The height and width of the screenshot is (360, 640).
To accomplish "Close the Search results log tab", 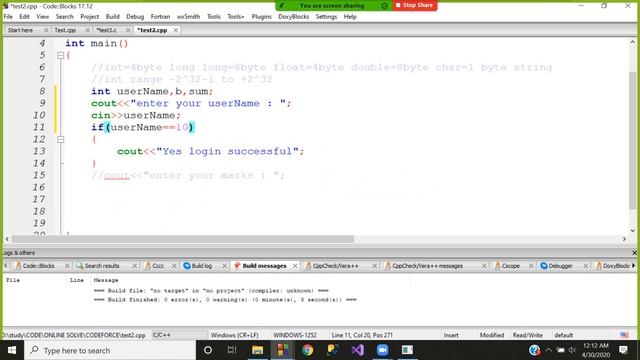I will pyautogui.click(x=134, y=266).
